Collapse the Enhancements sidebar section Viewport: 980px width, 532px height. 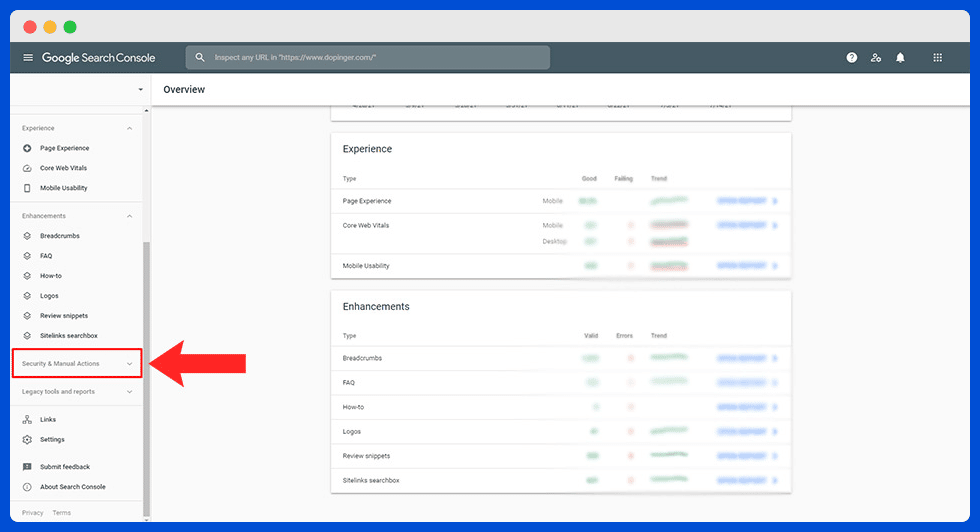pos(129,216)
